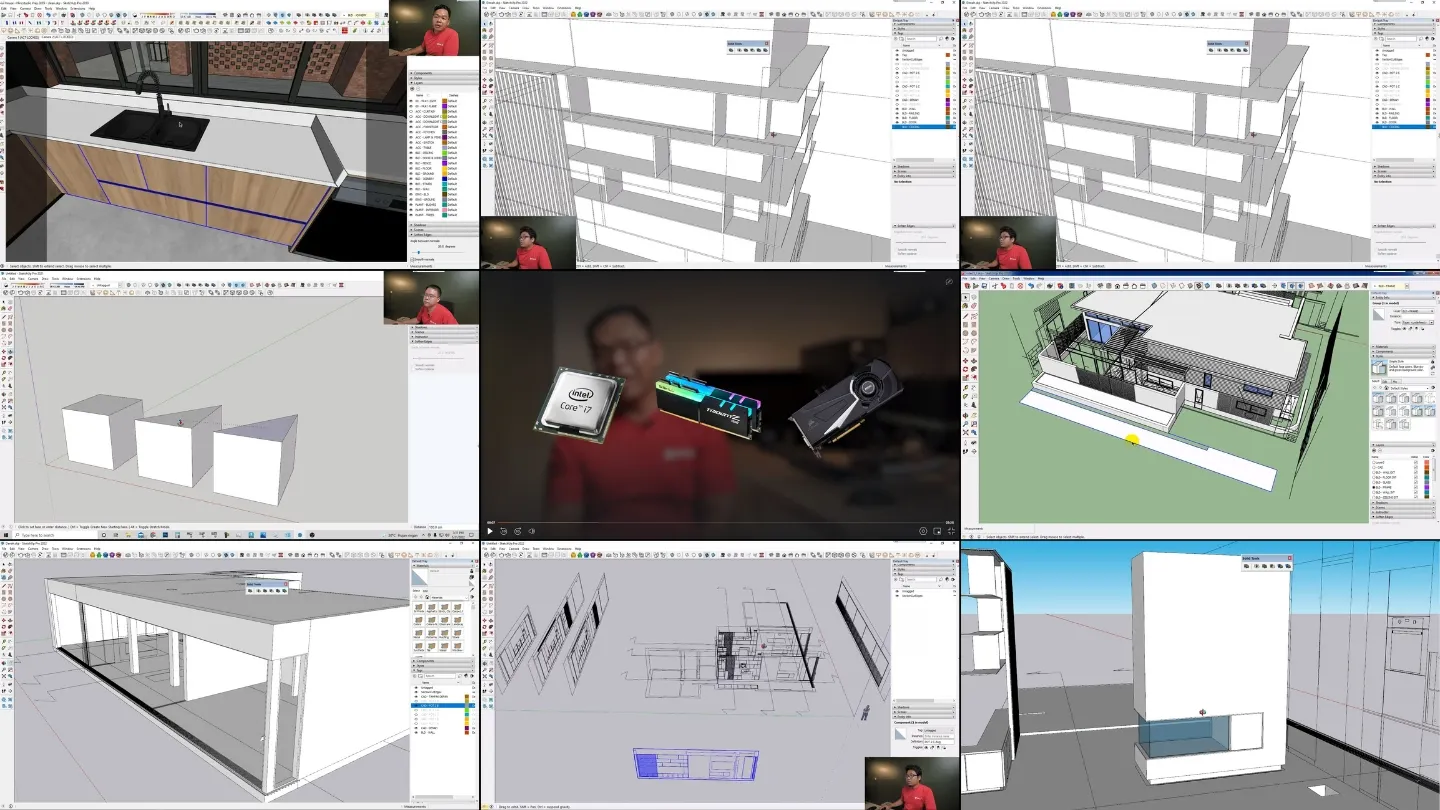Open video player settings gear
The width and height of the screenshot is (1440, 810).
(x=923, y=531)
